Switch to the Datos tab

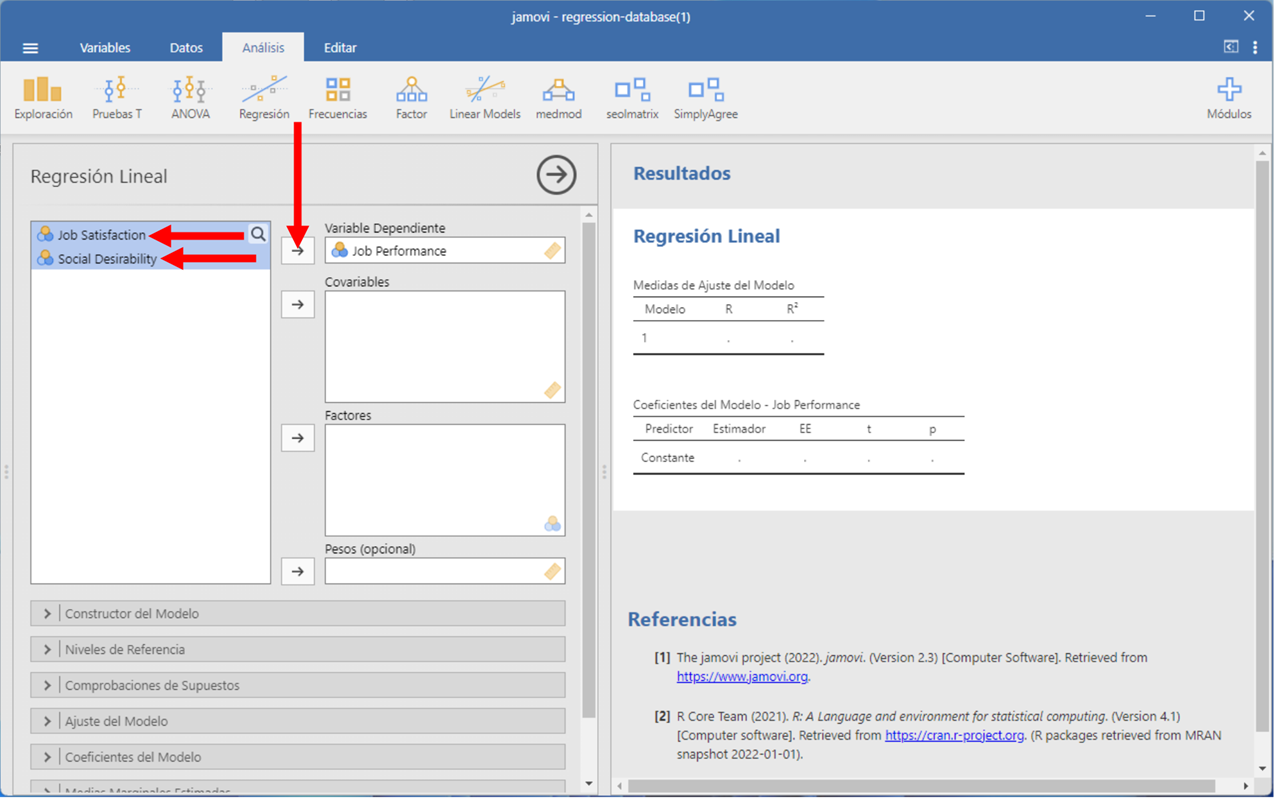coord(186,48)
